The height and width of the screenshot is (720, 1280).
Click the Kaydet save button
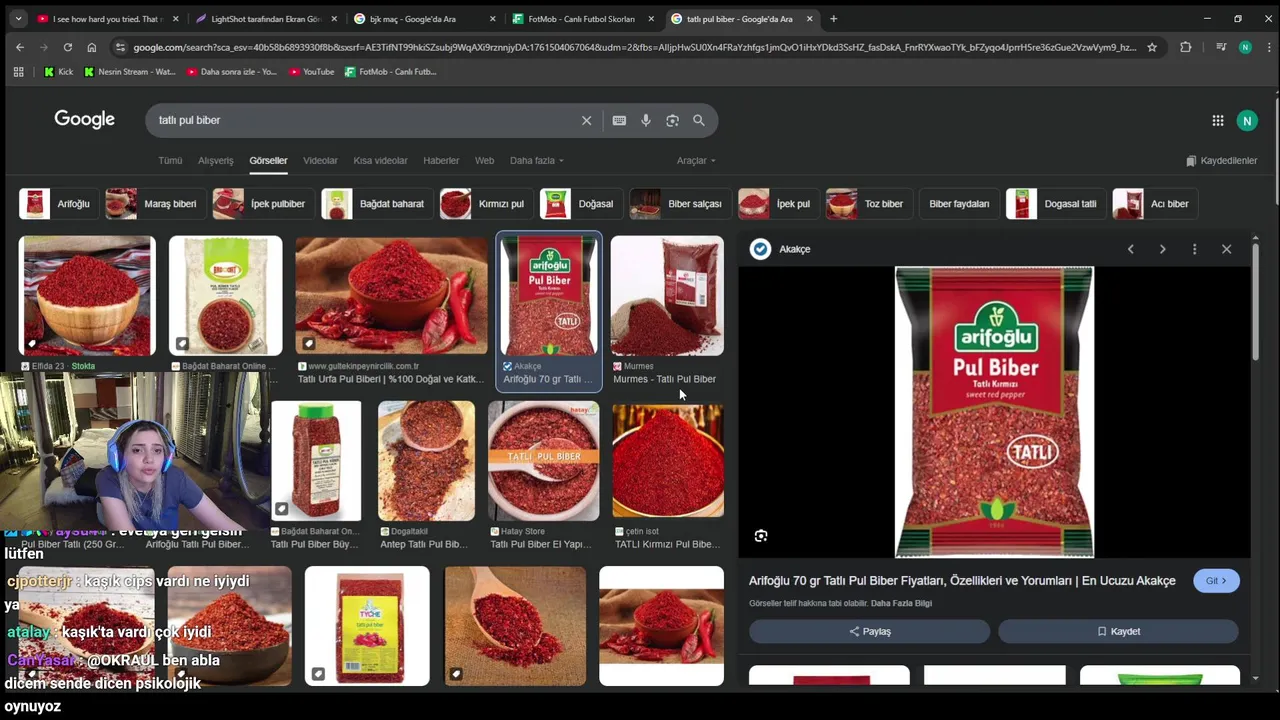pos(1118,632)
